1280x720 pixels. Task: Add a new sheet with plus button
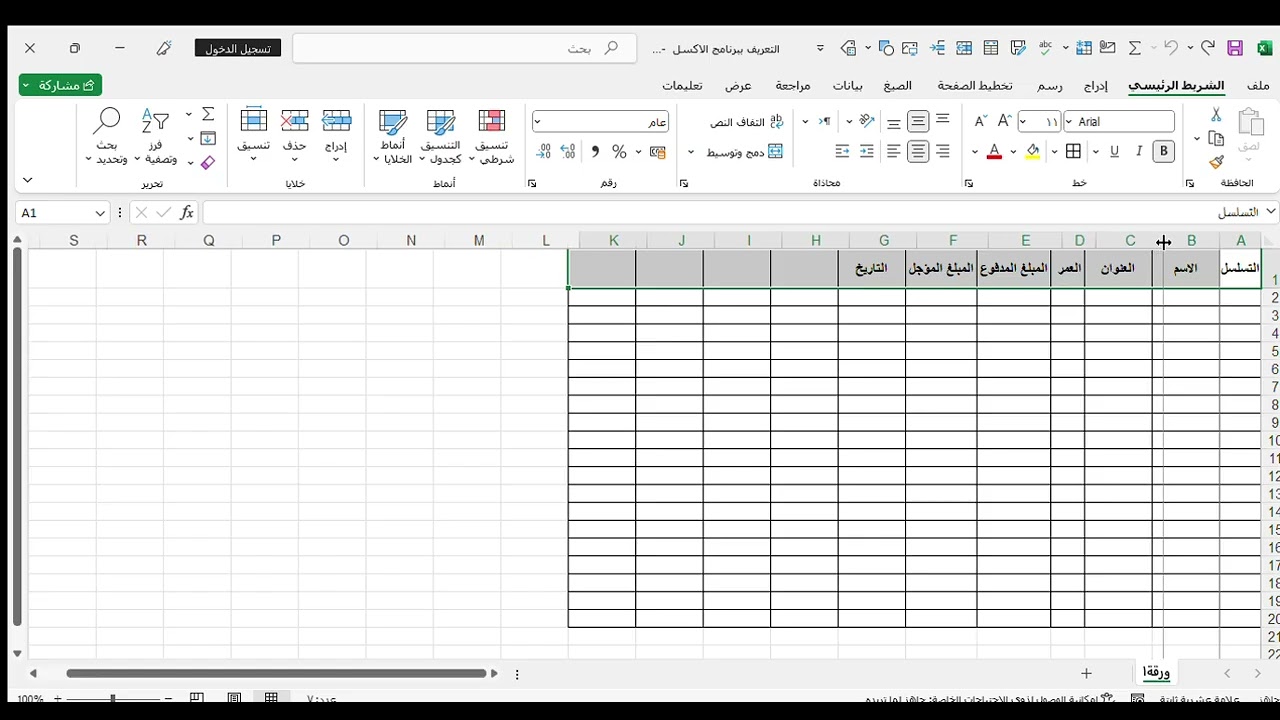[1086, 674]
